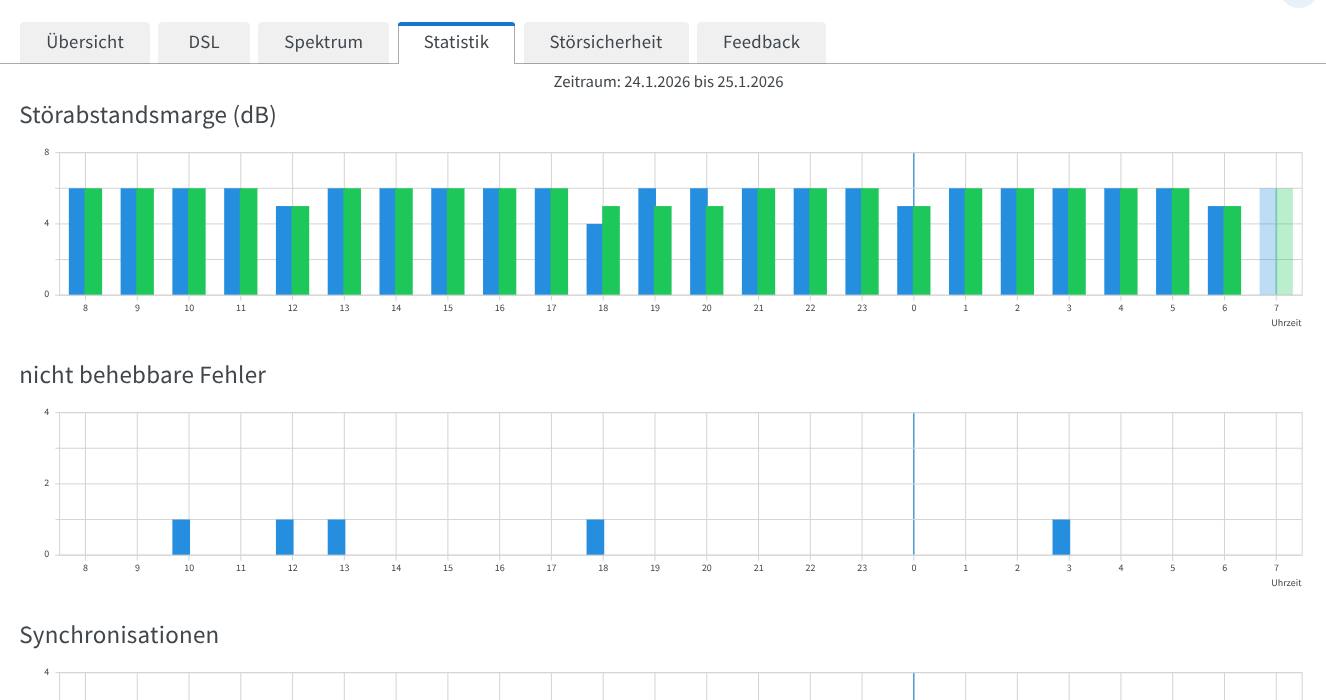This screenshot has width=1326, height=700.
Task: Click the active Statistik tab
Action: (x=456, y=42)
